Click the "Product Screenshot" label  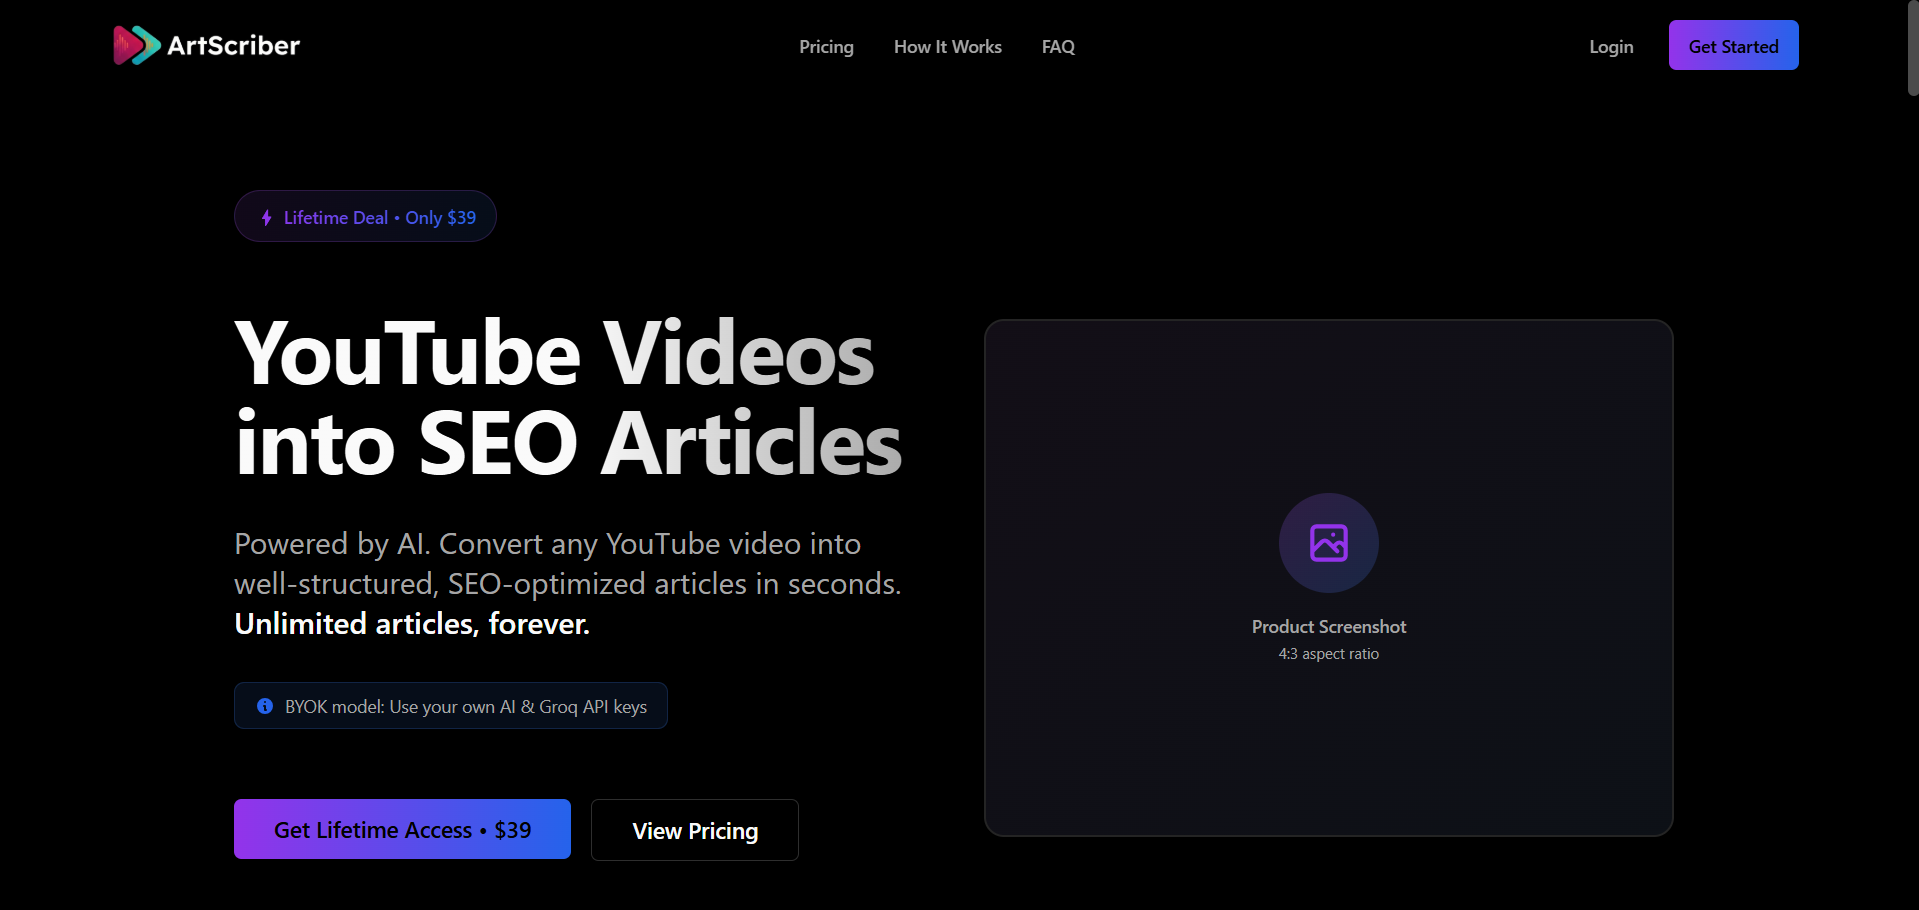pyautogui.click(x=1329, y=627)
